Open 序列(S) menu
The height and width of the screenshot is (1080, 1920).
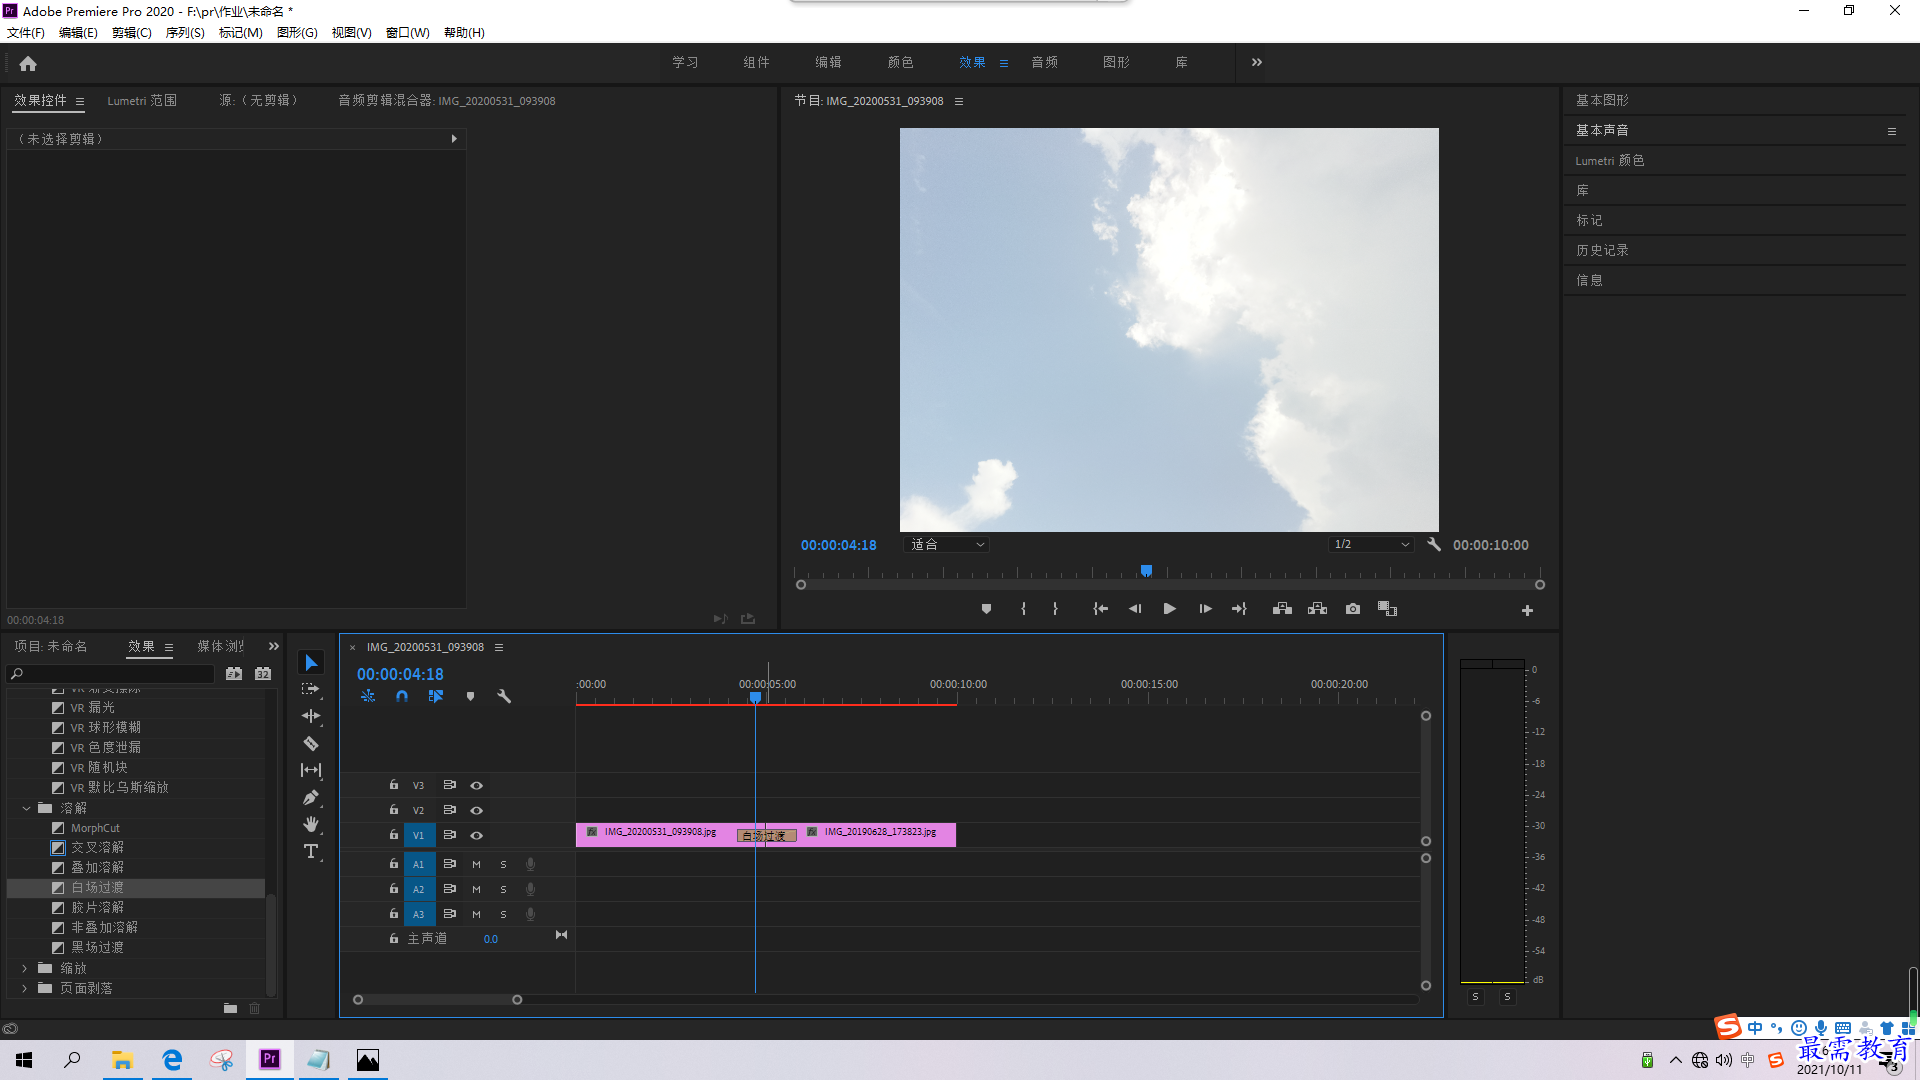[185, 33]
